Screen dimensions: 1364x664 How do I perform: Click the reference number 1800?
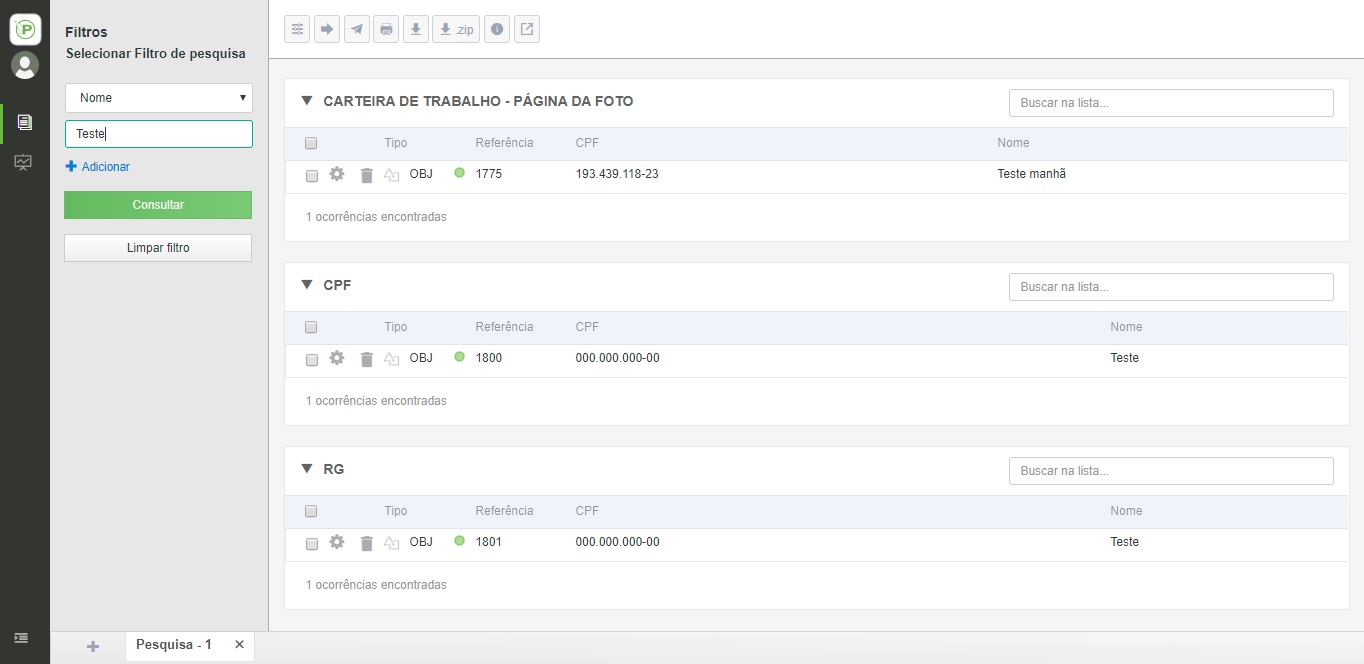(x=489, y=358)
